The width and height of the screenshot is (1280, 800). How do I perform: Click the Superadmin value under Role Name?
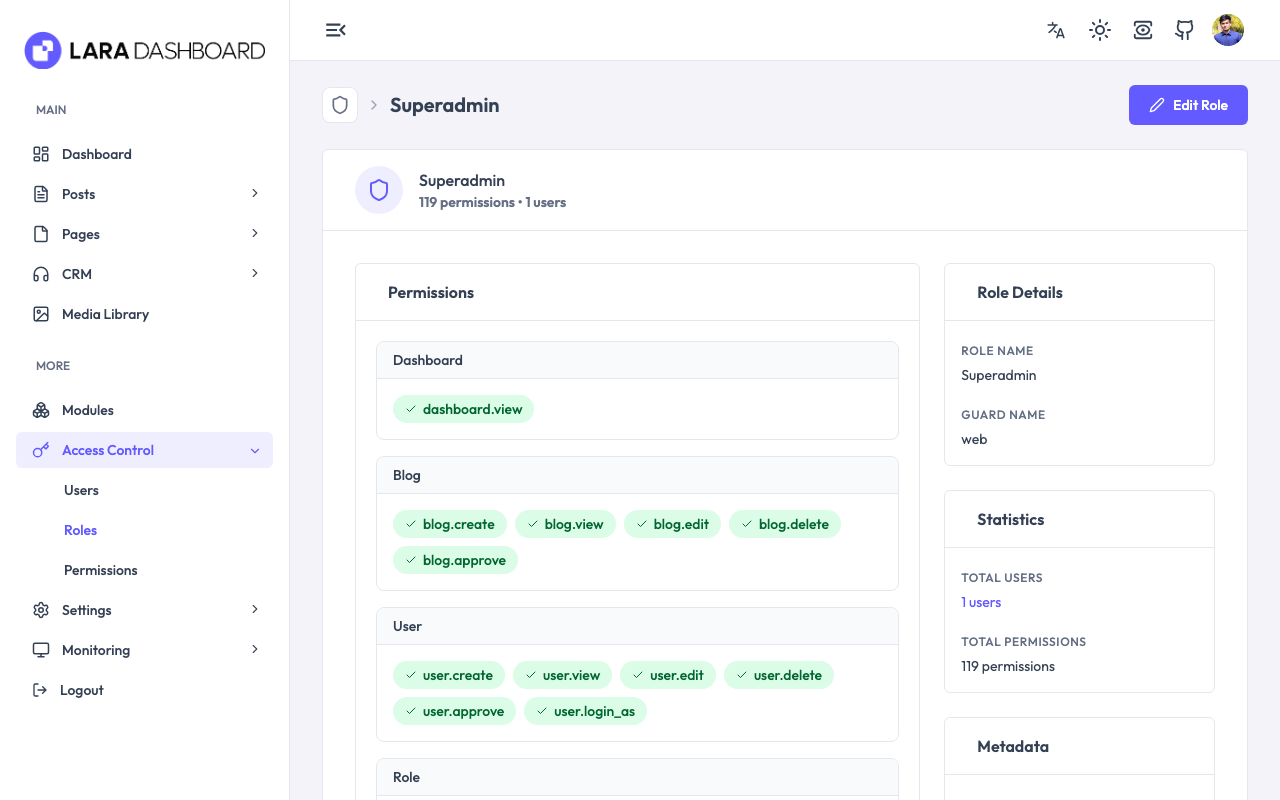(998, 375)
